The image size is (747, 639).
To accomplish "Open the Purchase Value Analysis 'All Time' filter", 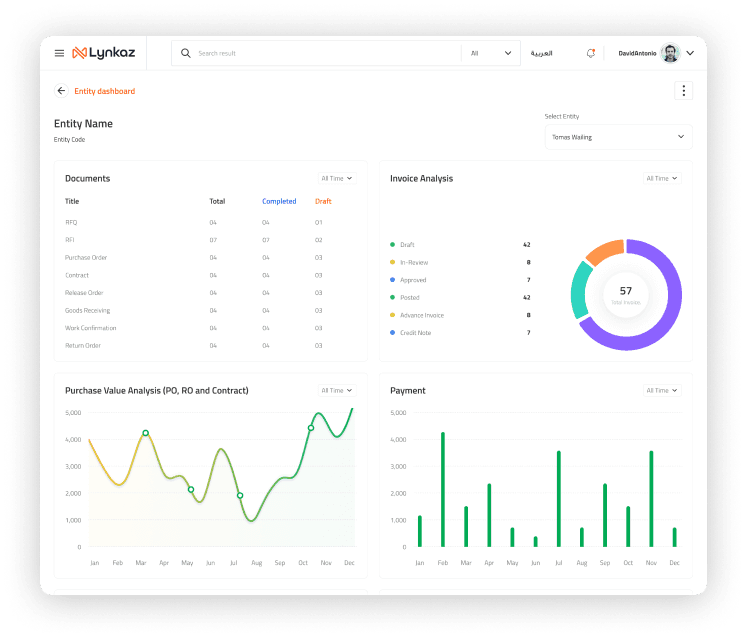I will click(x=335, y=390).
